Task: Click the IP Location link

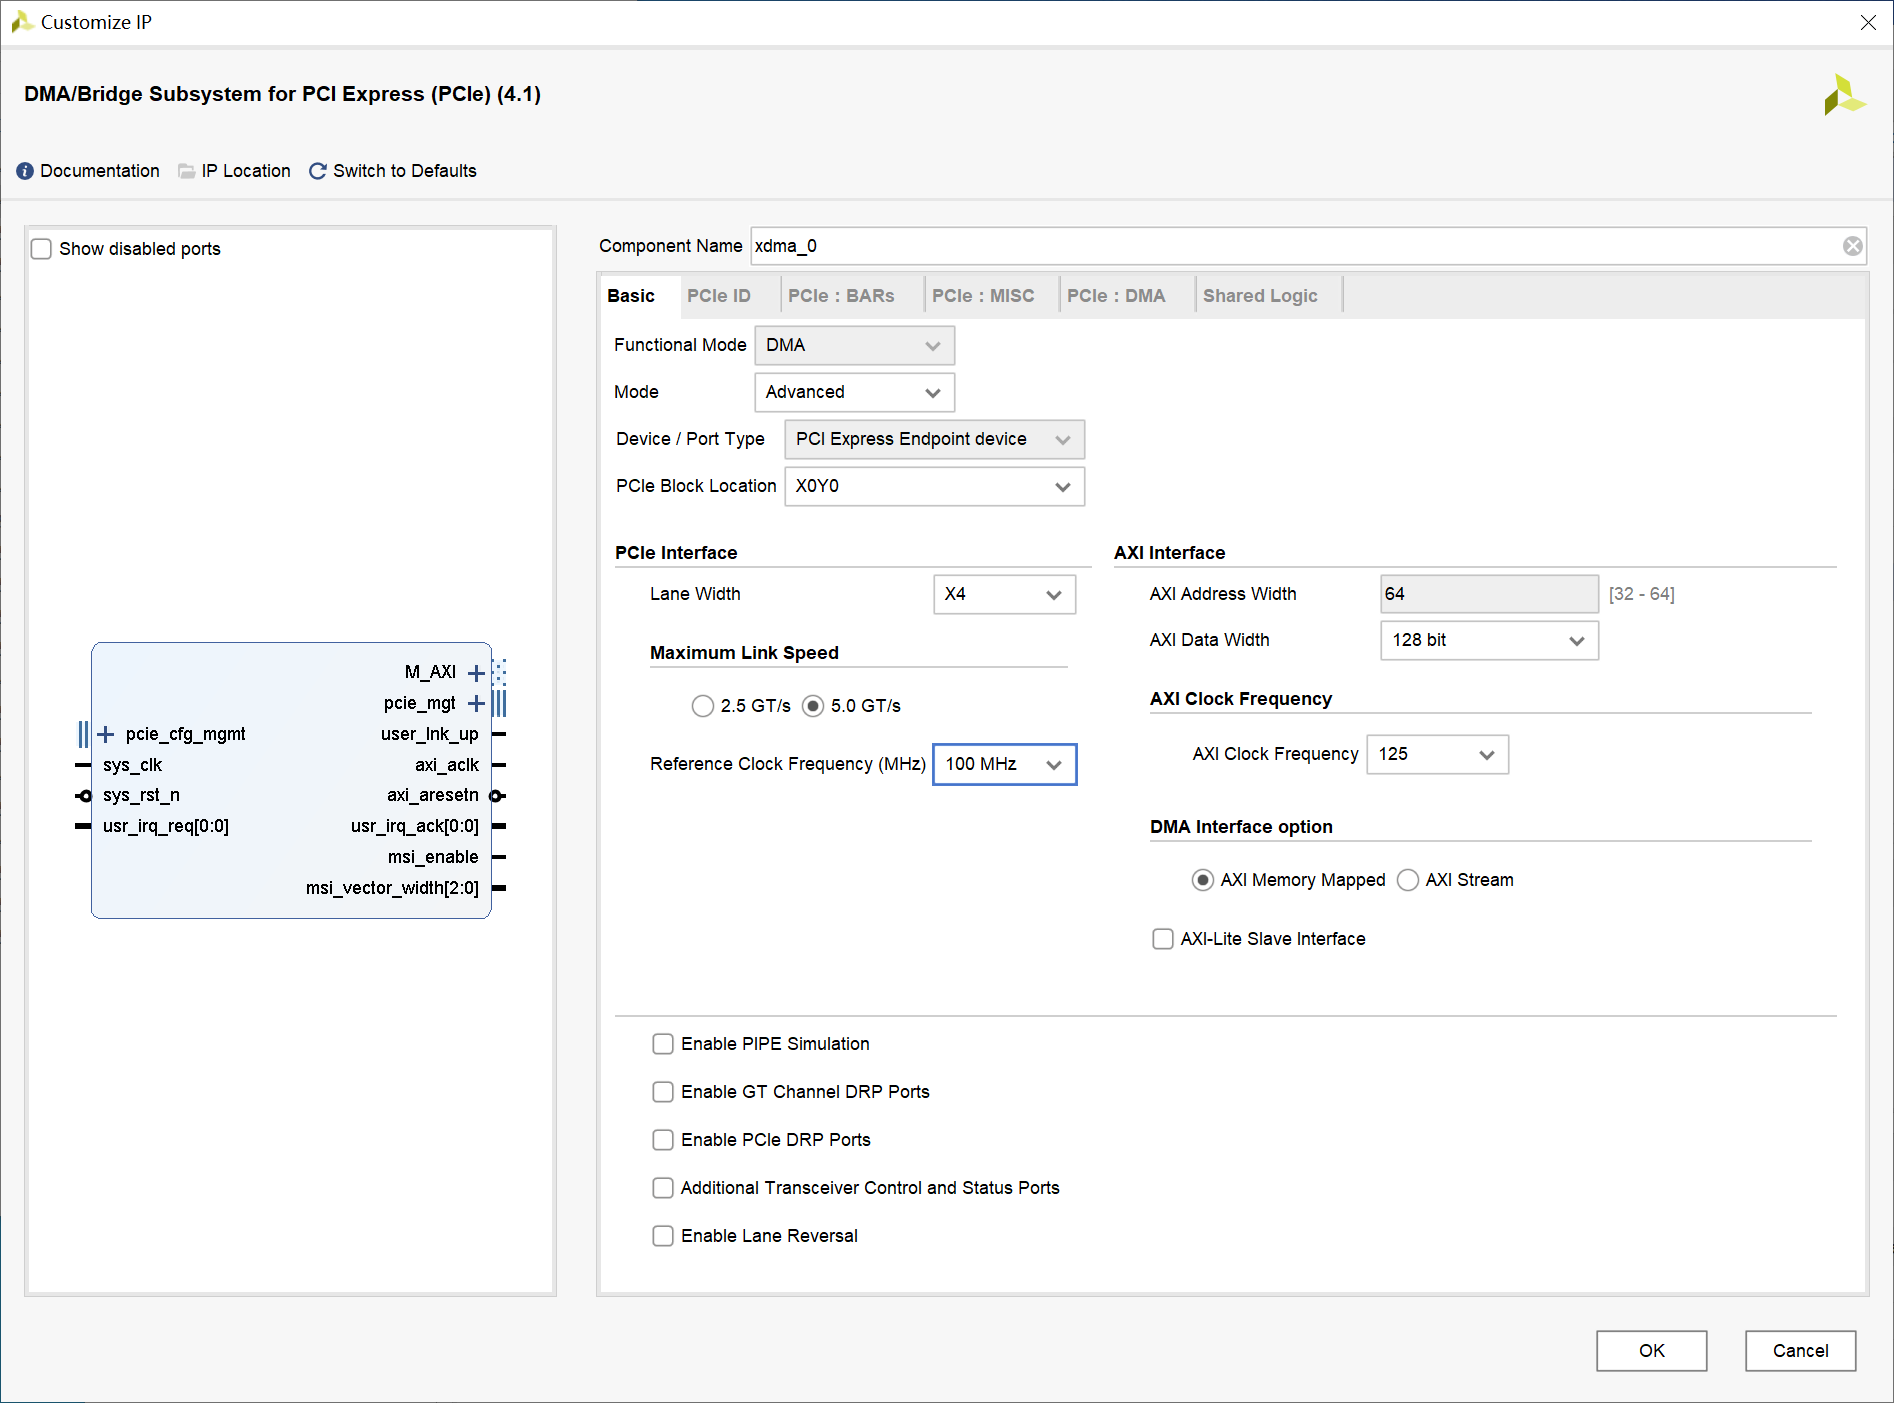Action: 246,171
